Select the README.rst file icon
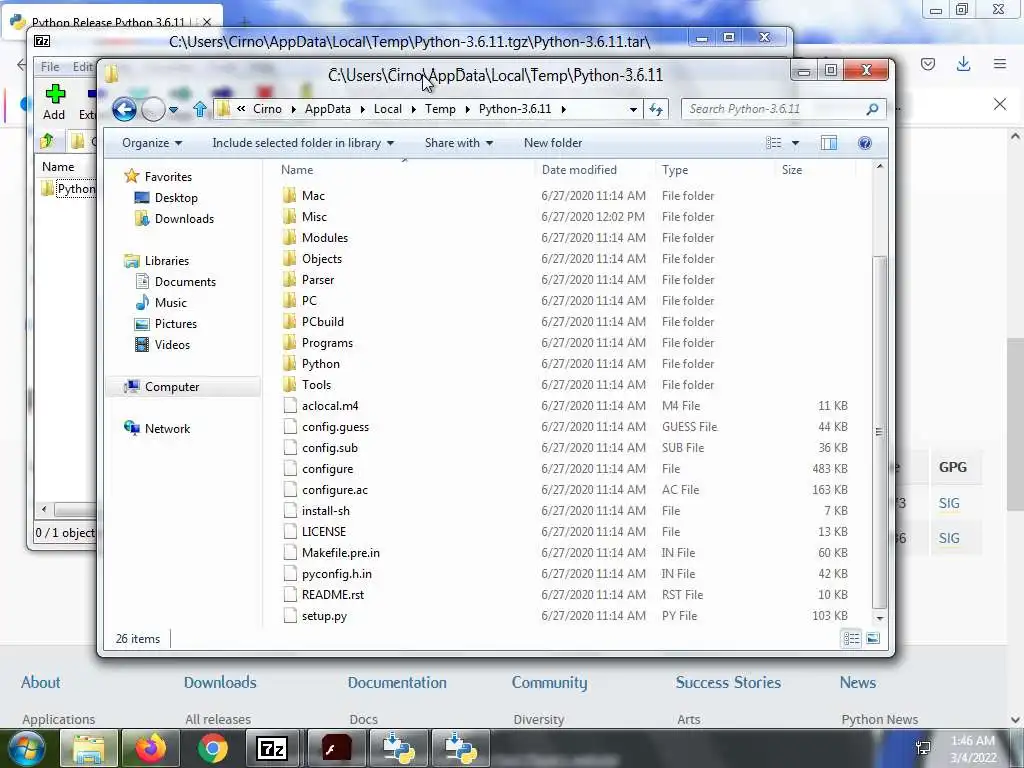Screen dimensions: 1024x768 click(290, 595)
